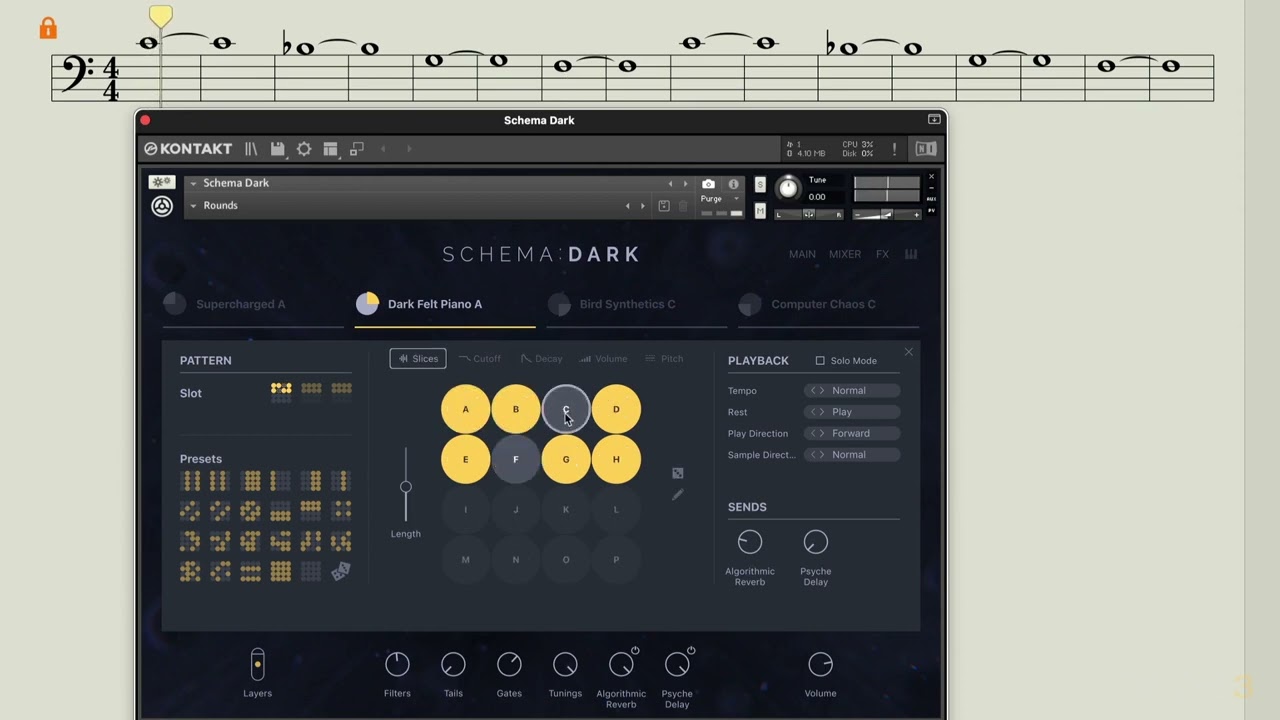Select the Cutoff pattern mode

tap(480, 359)
